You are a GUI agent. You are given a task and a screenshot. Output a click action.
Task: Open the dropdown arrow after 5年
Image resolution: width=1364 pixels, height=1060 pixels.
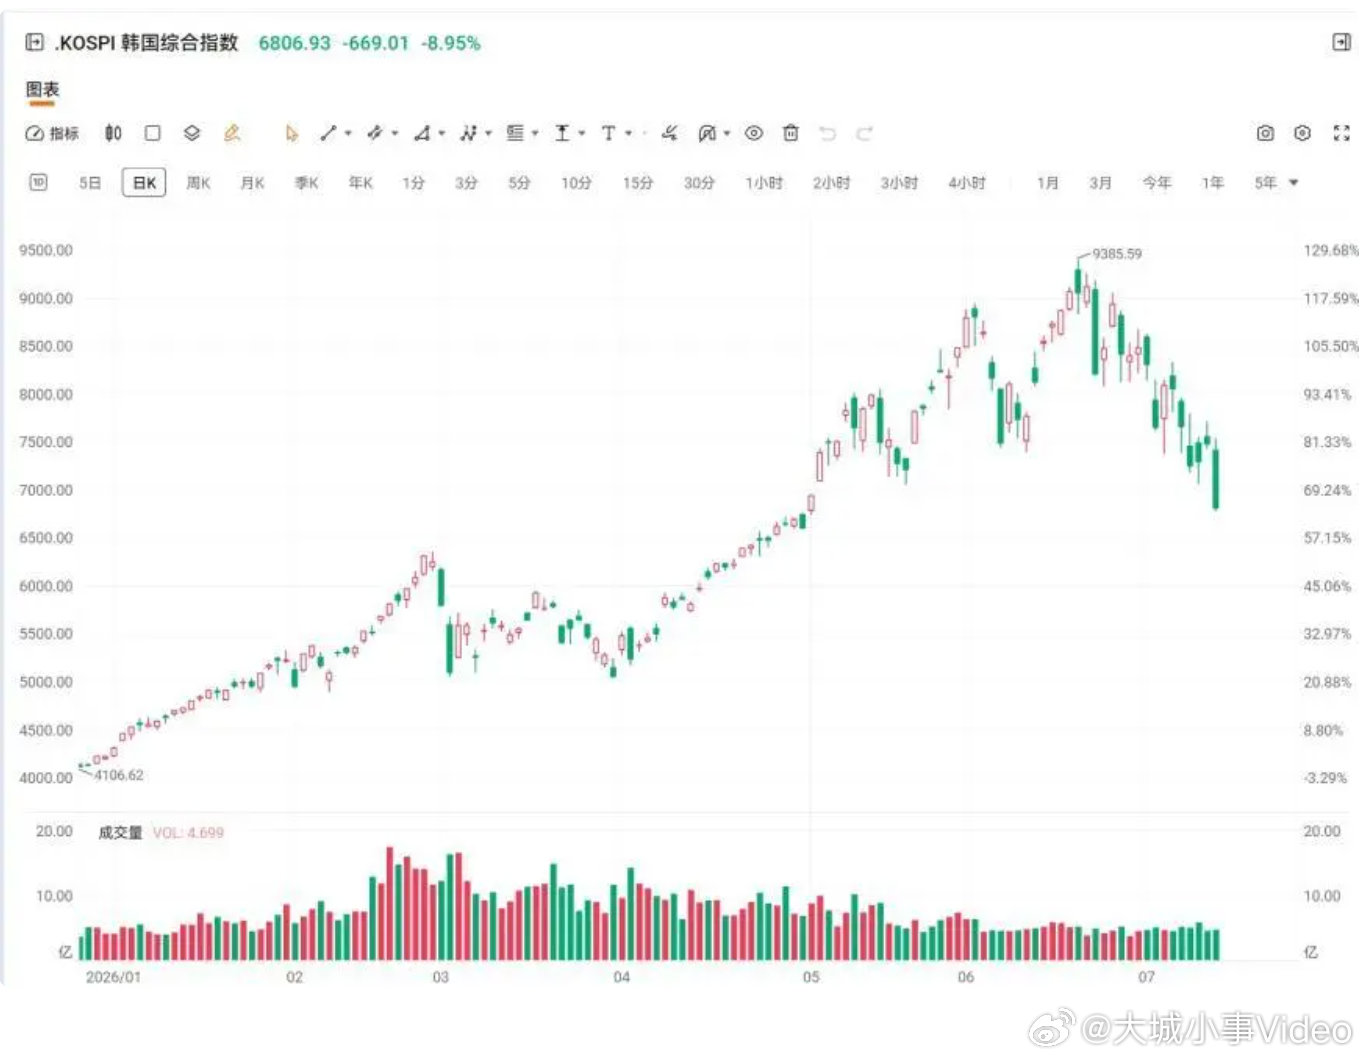click(1293, 183)
